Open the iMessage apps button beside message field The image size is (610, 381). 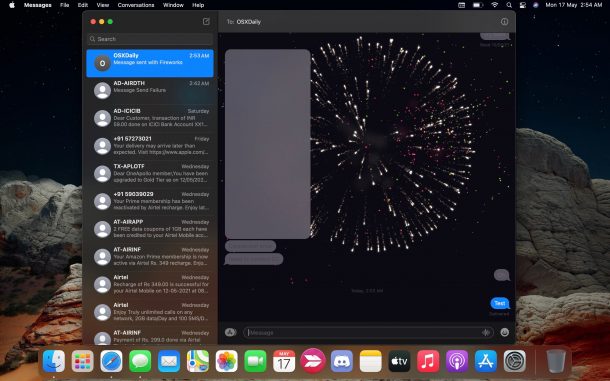pyautogui.click(x=230, y=332)
